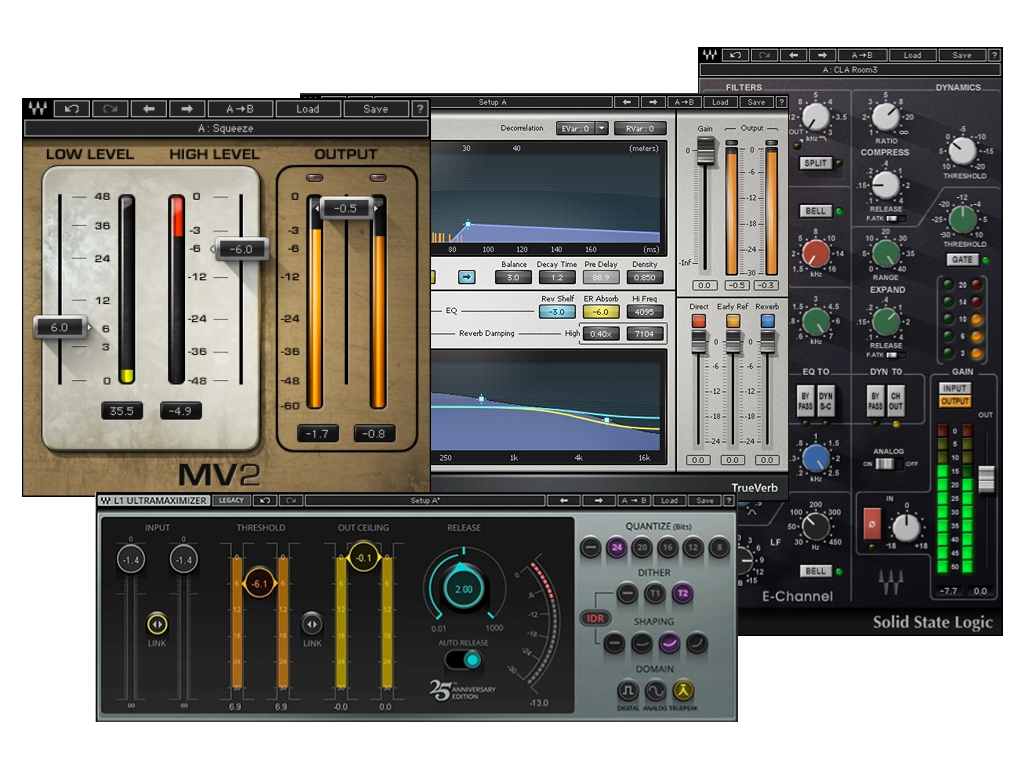
Task: Open the 'A: CLA Room3' preset bar in E-Channel
Action: click(850, 69)
